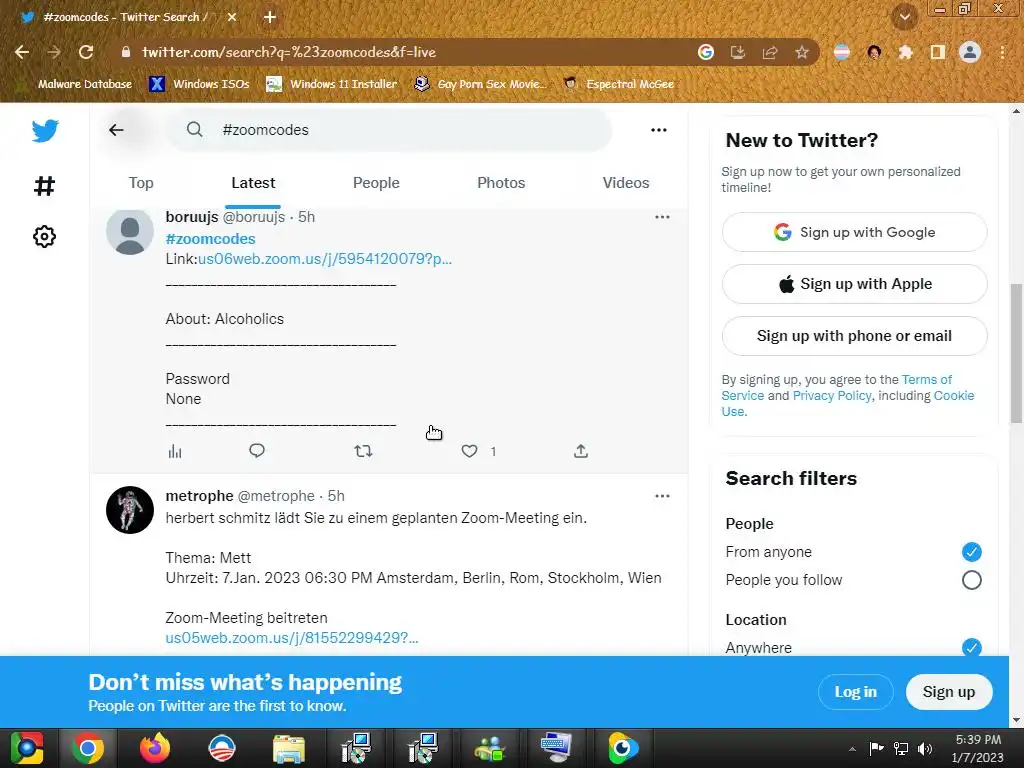Close the #zoomcodes Twitter tab

pos(232,18)
